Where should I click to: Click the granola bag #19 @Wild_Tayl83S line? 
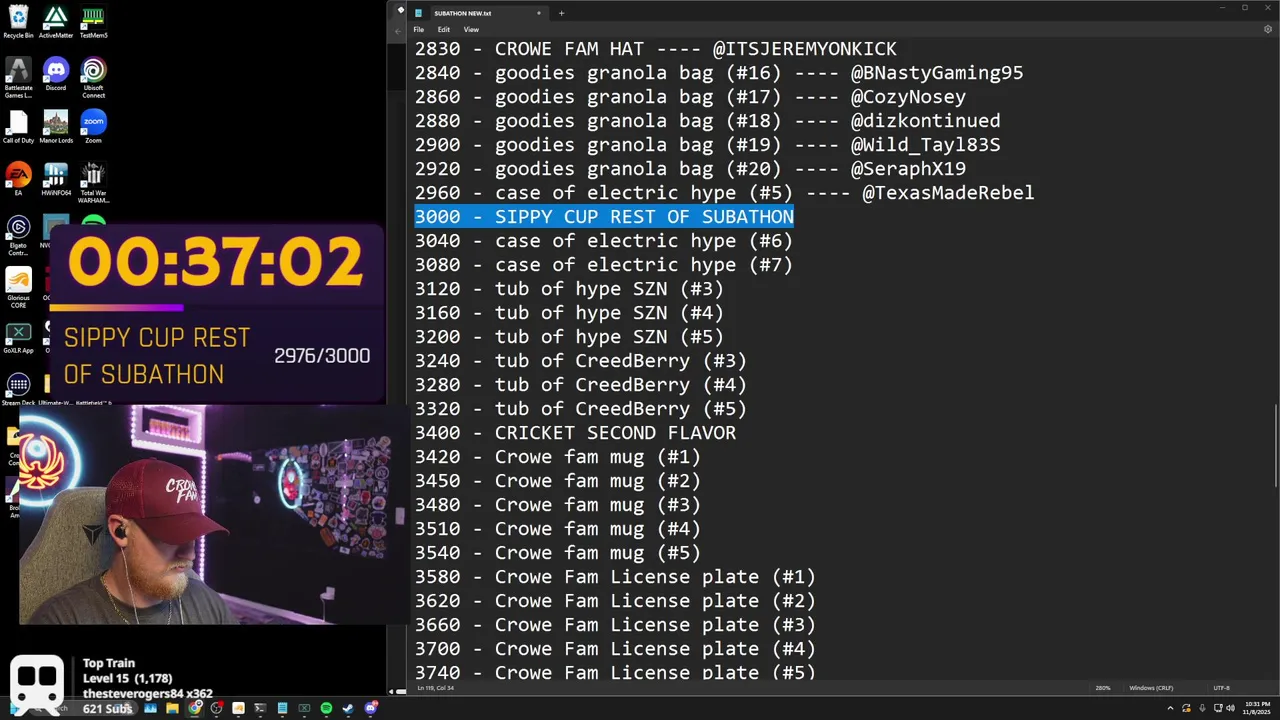[x=707, y=145]
